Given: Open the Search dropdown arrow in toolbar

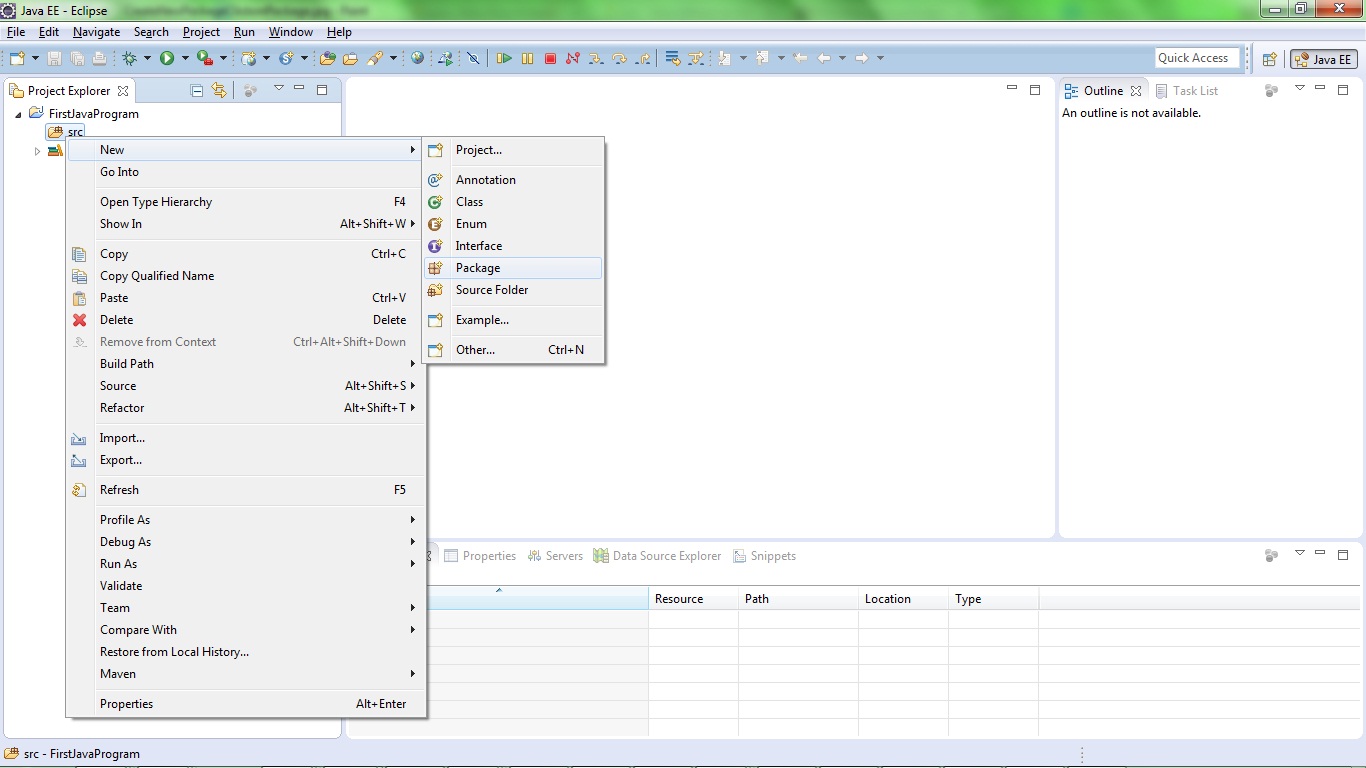Looking at the screenshot, I should coord(393,59).
